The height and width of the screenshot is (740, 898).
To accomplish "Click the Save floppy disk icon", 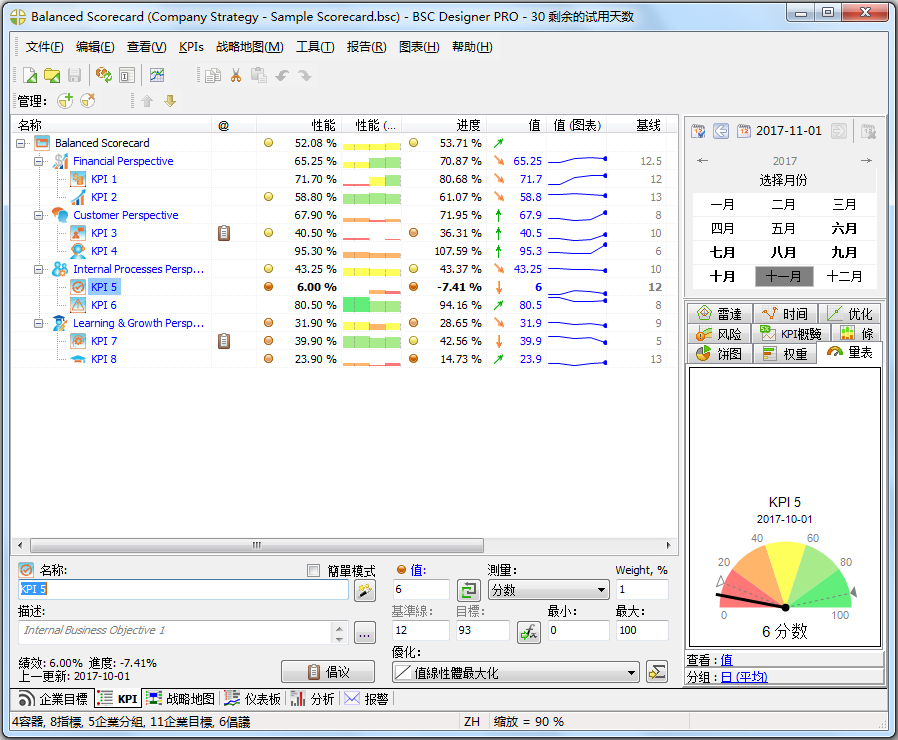I will (x=74, y=75).
